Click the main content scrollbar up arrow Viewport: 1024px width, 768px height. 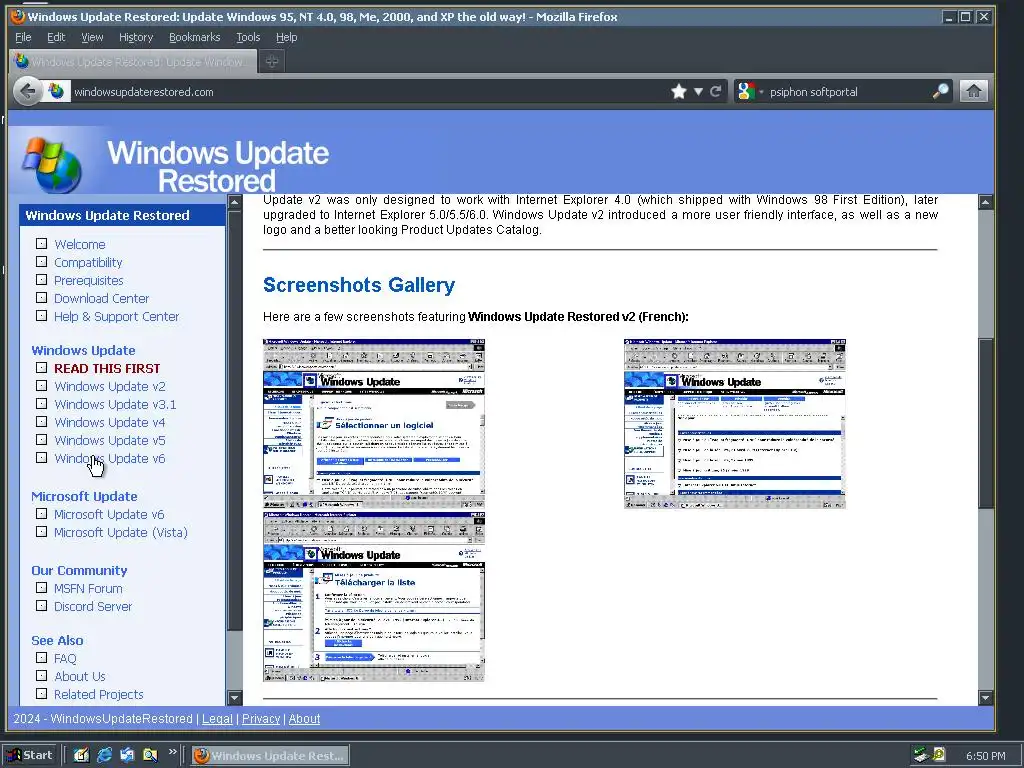[x=986, y=202]
